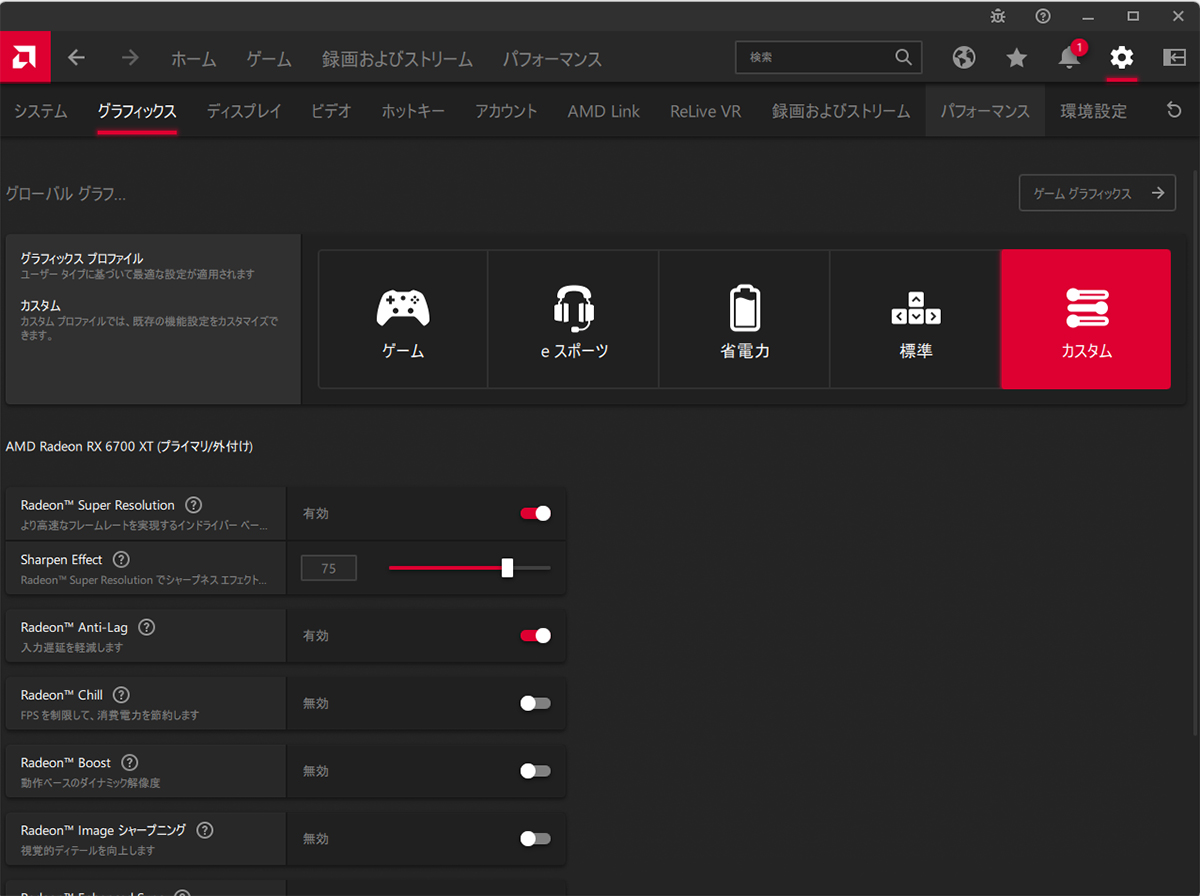The width and height of the screenshot is (1200, 896).
Task: Go back with the left arrow
Action: pos(77,58)
